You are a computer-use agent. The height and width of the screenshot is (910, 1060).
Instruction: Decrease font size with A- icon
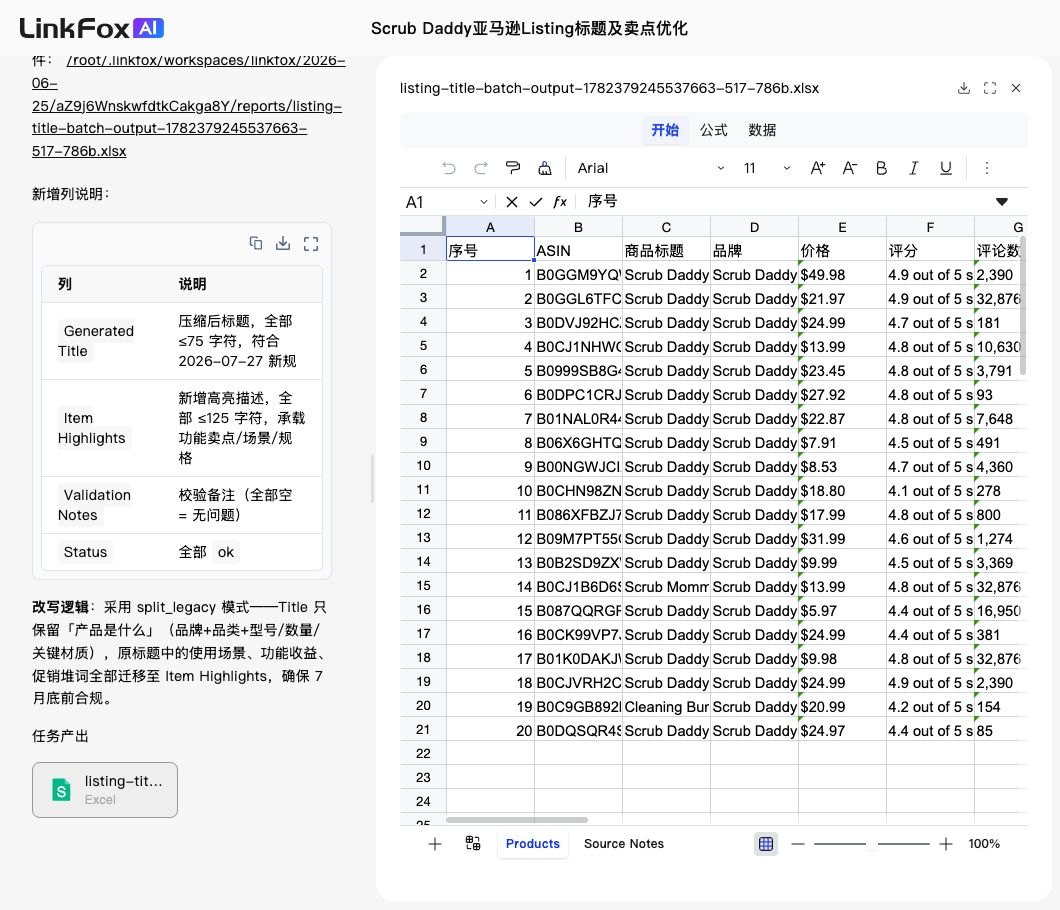tap(850, 168)
